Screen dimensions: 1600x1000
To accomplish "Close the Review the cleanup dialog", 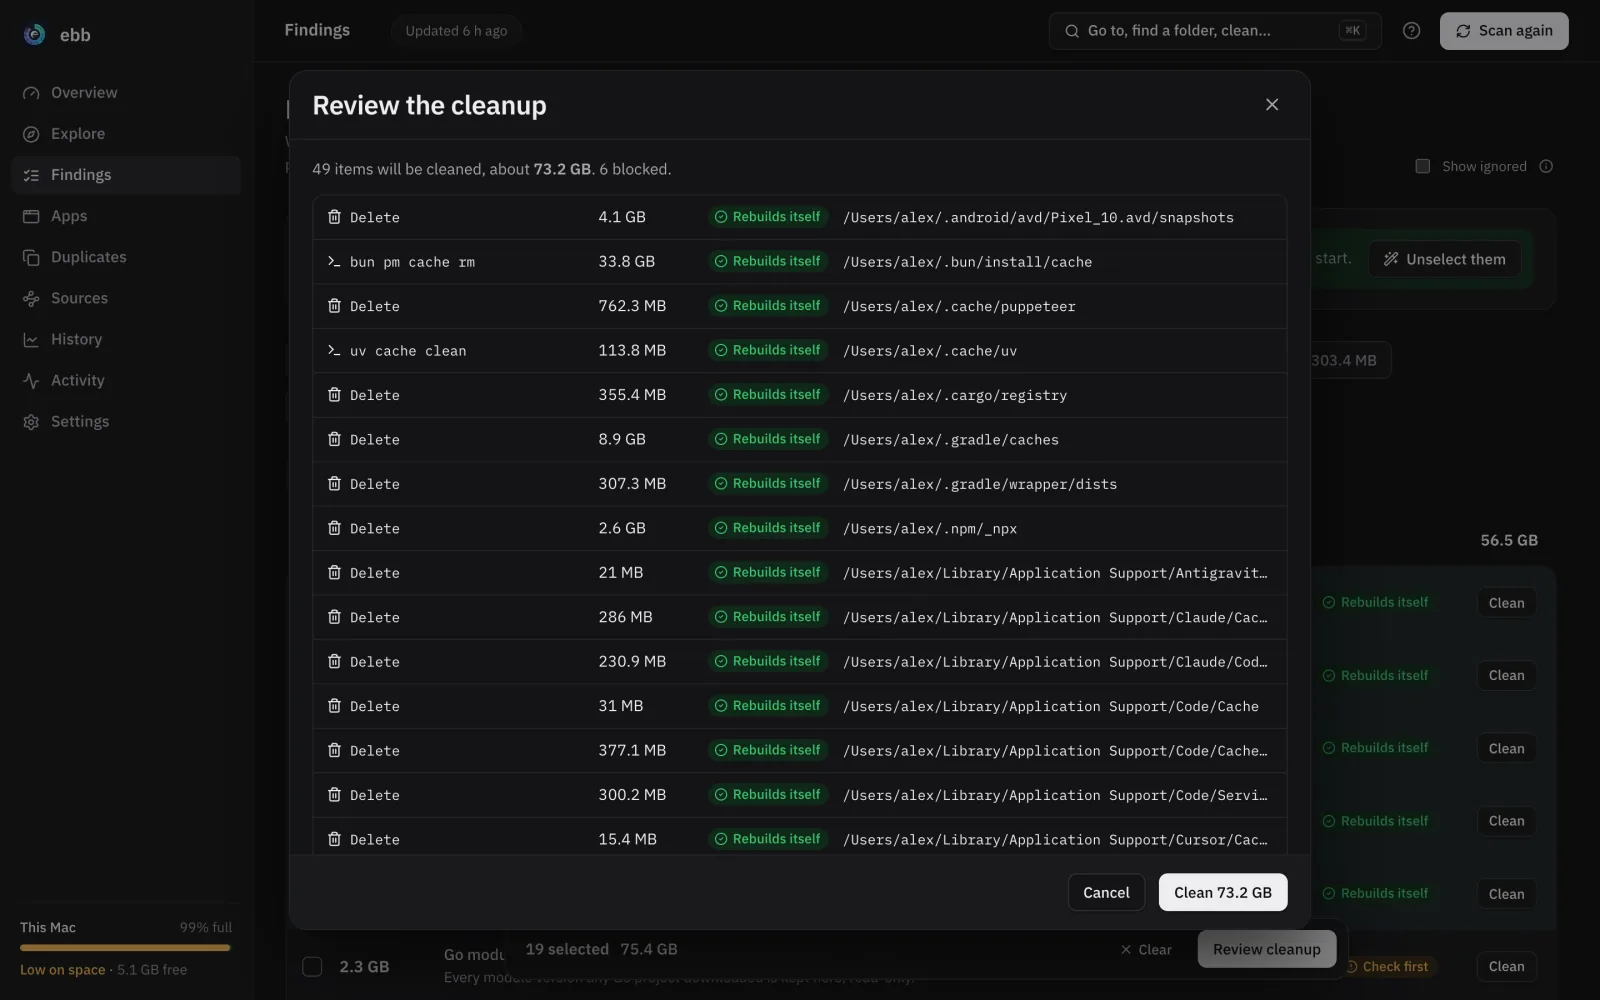I will point(1272,105).
